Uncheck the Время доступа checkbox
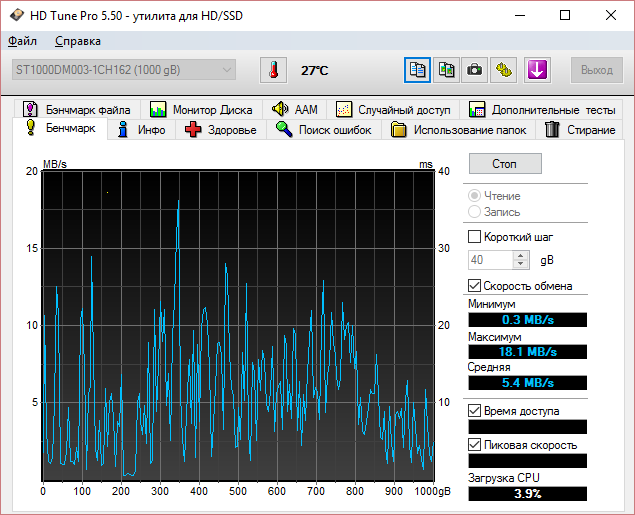Image resolution: width=635 pixels, height=515 pixels. pos(475,411)
